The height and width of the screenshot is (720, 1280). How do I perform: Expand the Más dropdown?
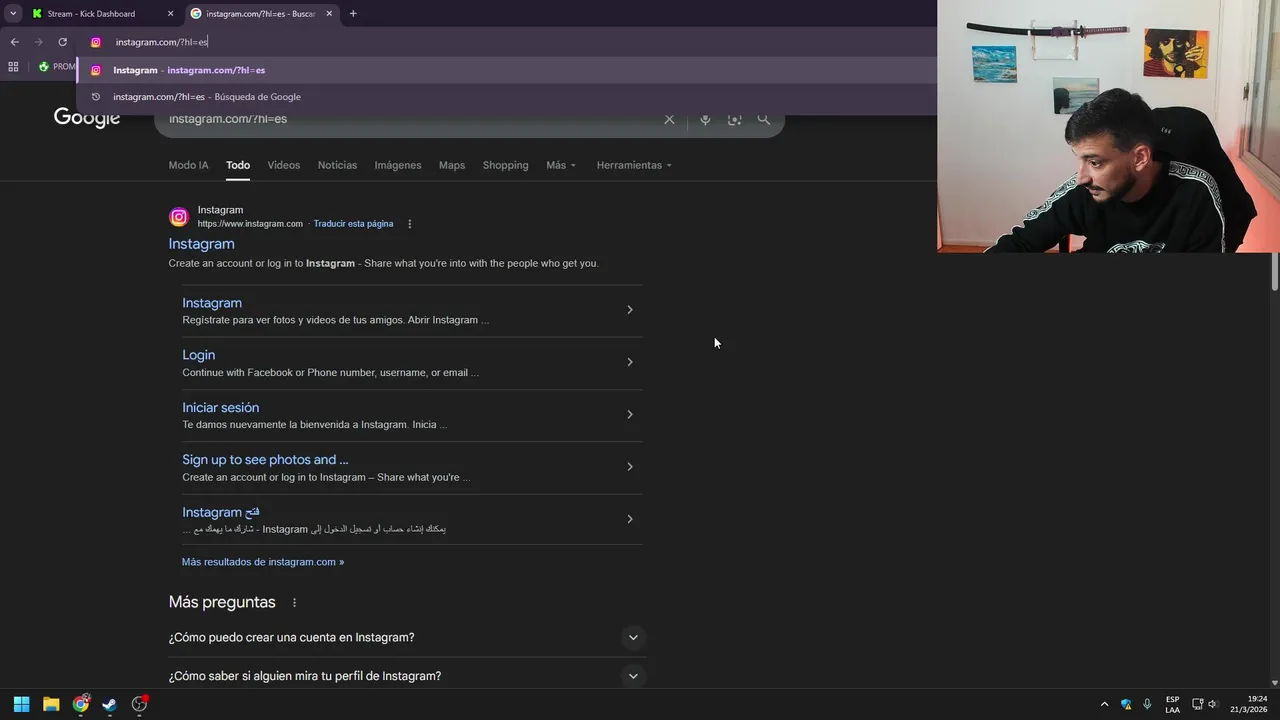point(561,165)
